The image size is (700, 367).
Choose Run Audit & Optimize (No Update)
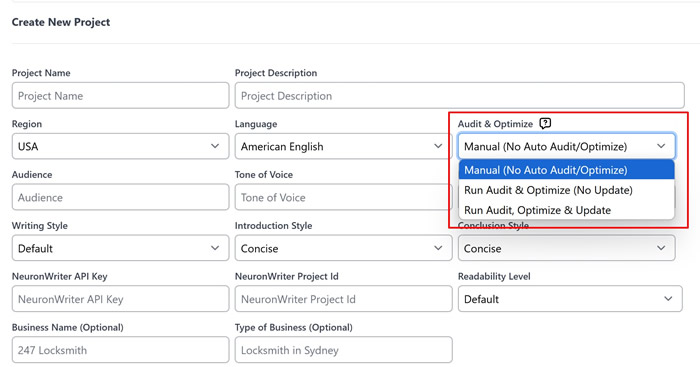pos(567,190)
